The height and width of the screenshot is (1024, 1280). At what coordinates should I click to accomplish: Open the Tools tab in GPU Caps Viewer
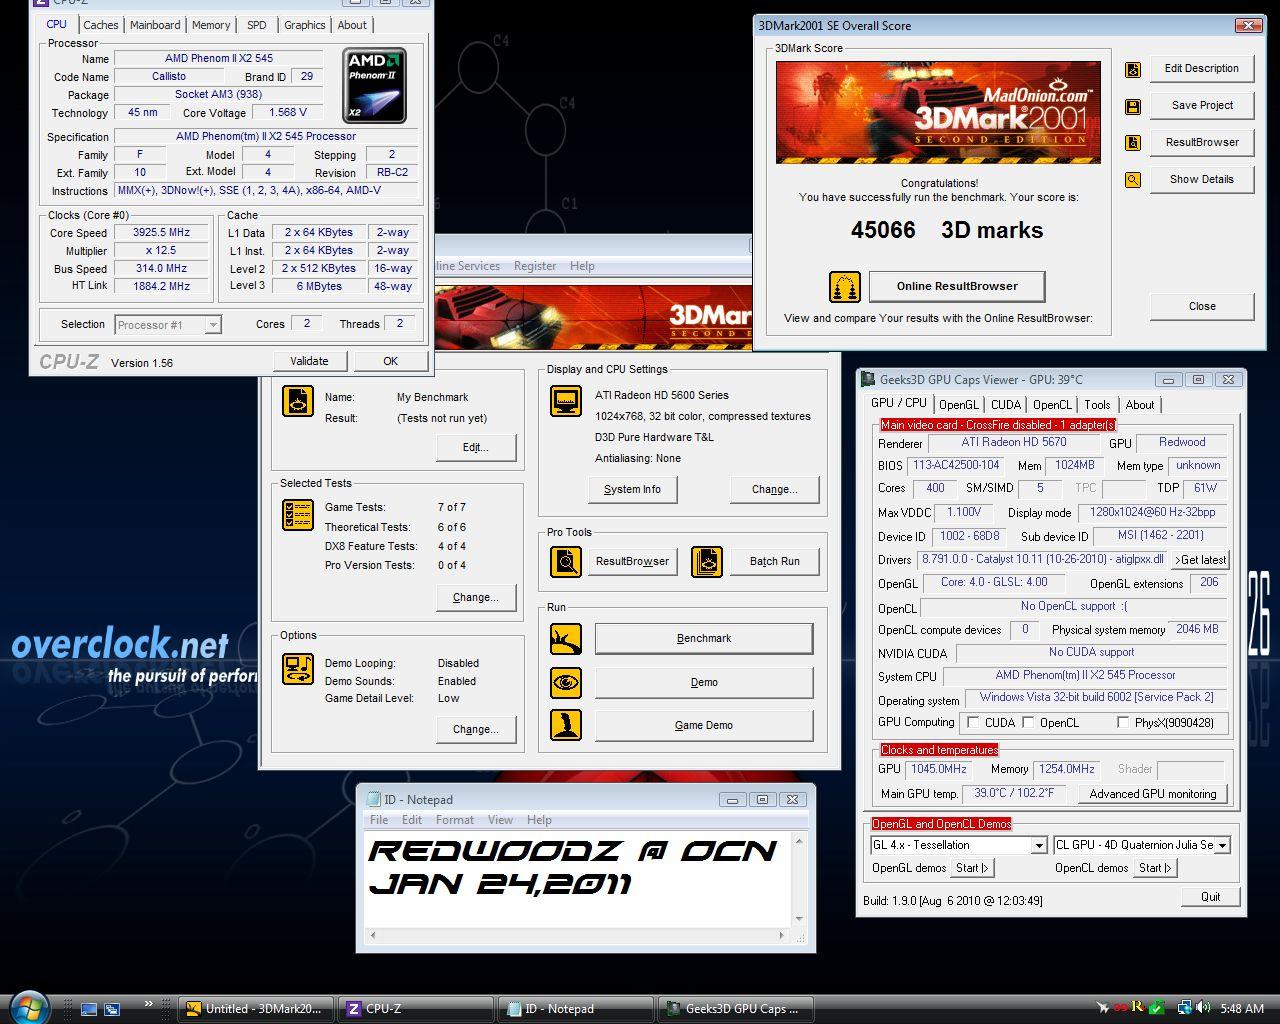point(1097,405)
